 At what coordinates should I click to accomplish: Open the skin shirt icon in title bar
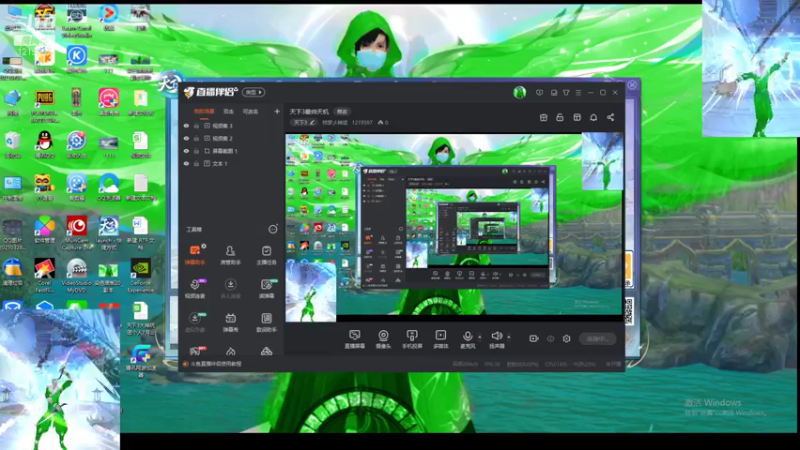click(566, 93)
